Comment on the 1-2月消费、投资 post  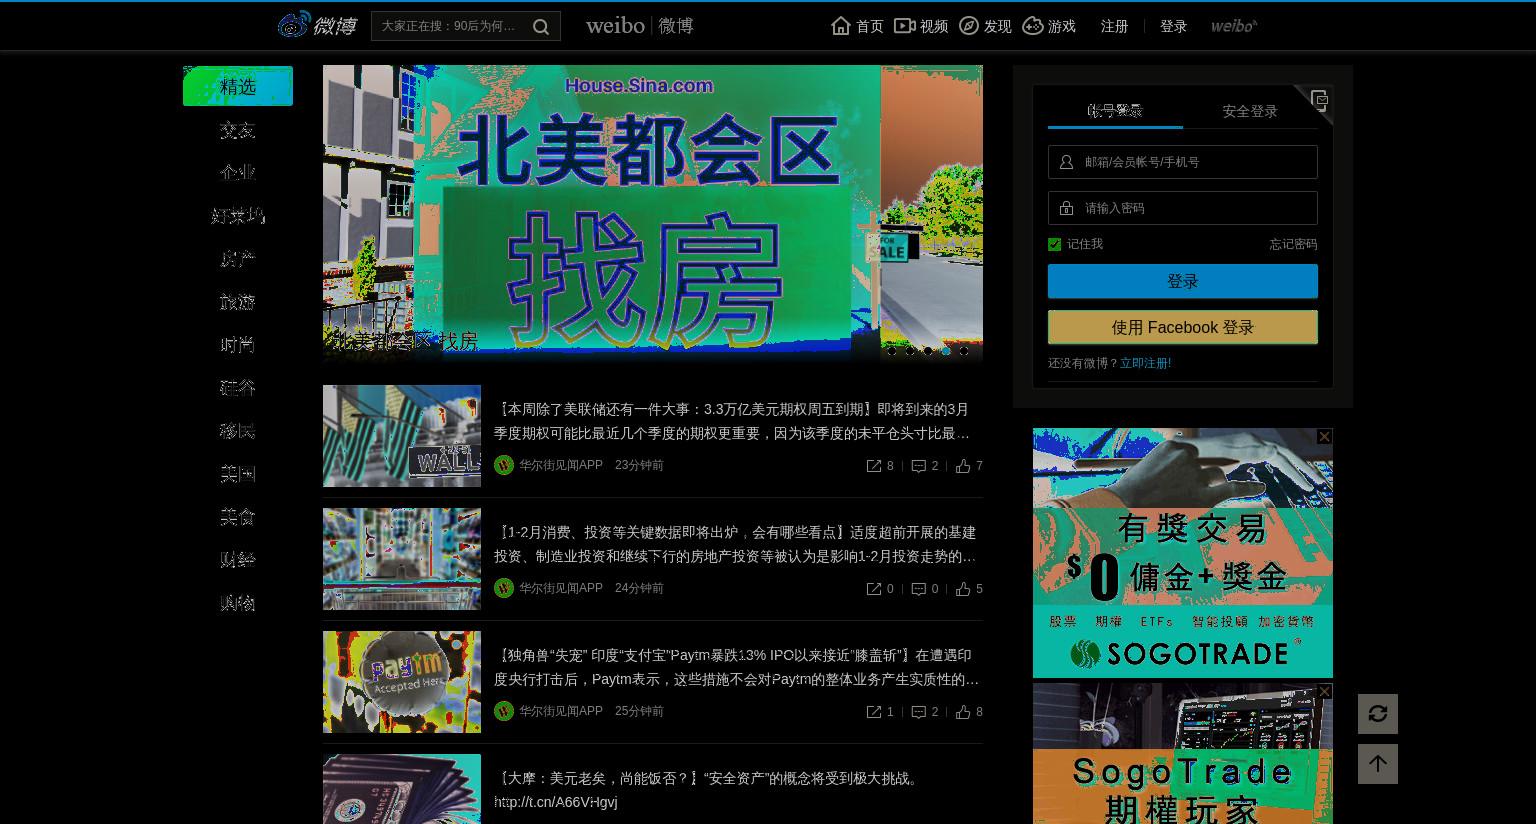[x=919, y=589]
